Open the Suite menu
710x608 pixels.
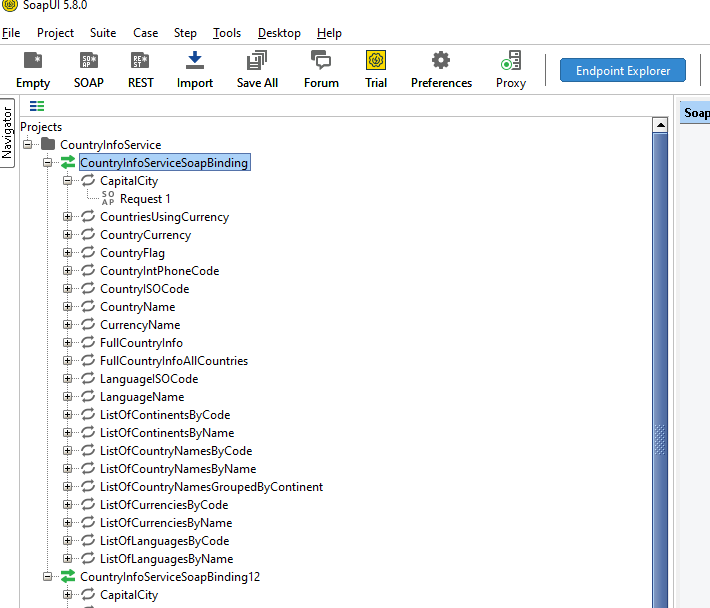103,33
